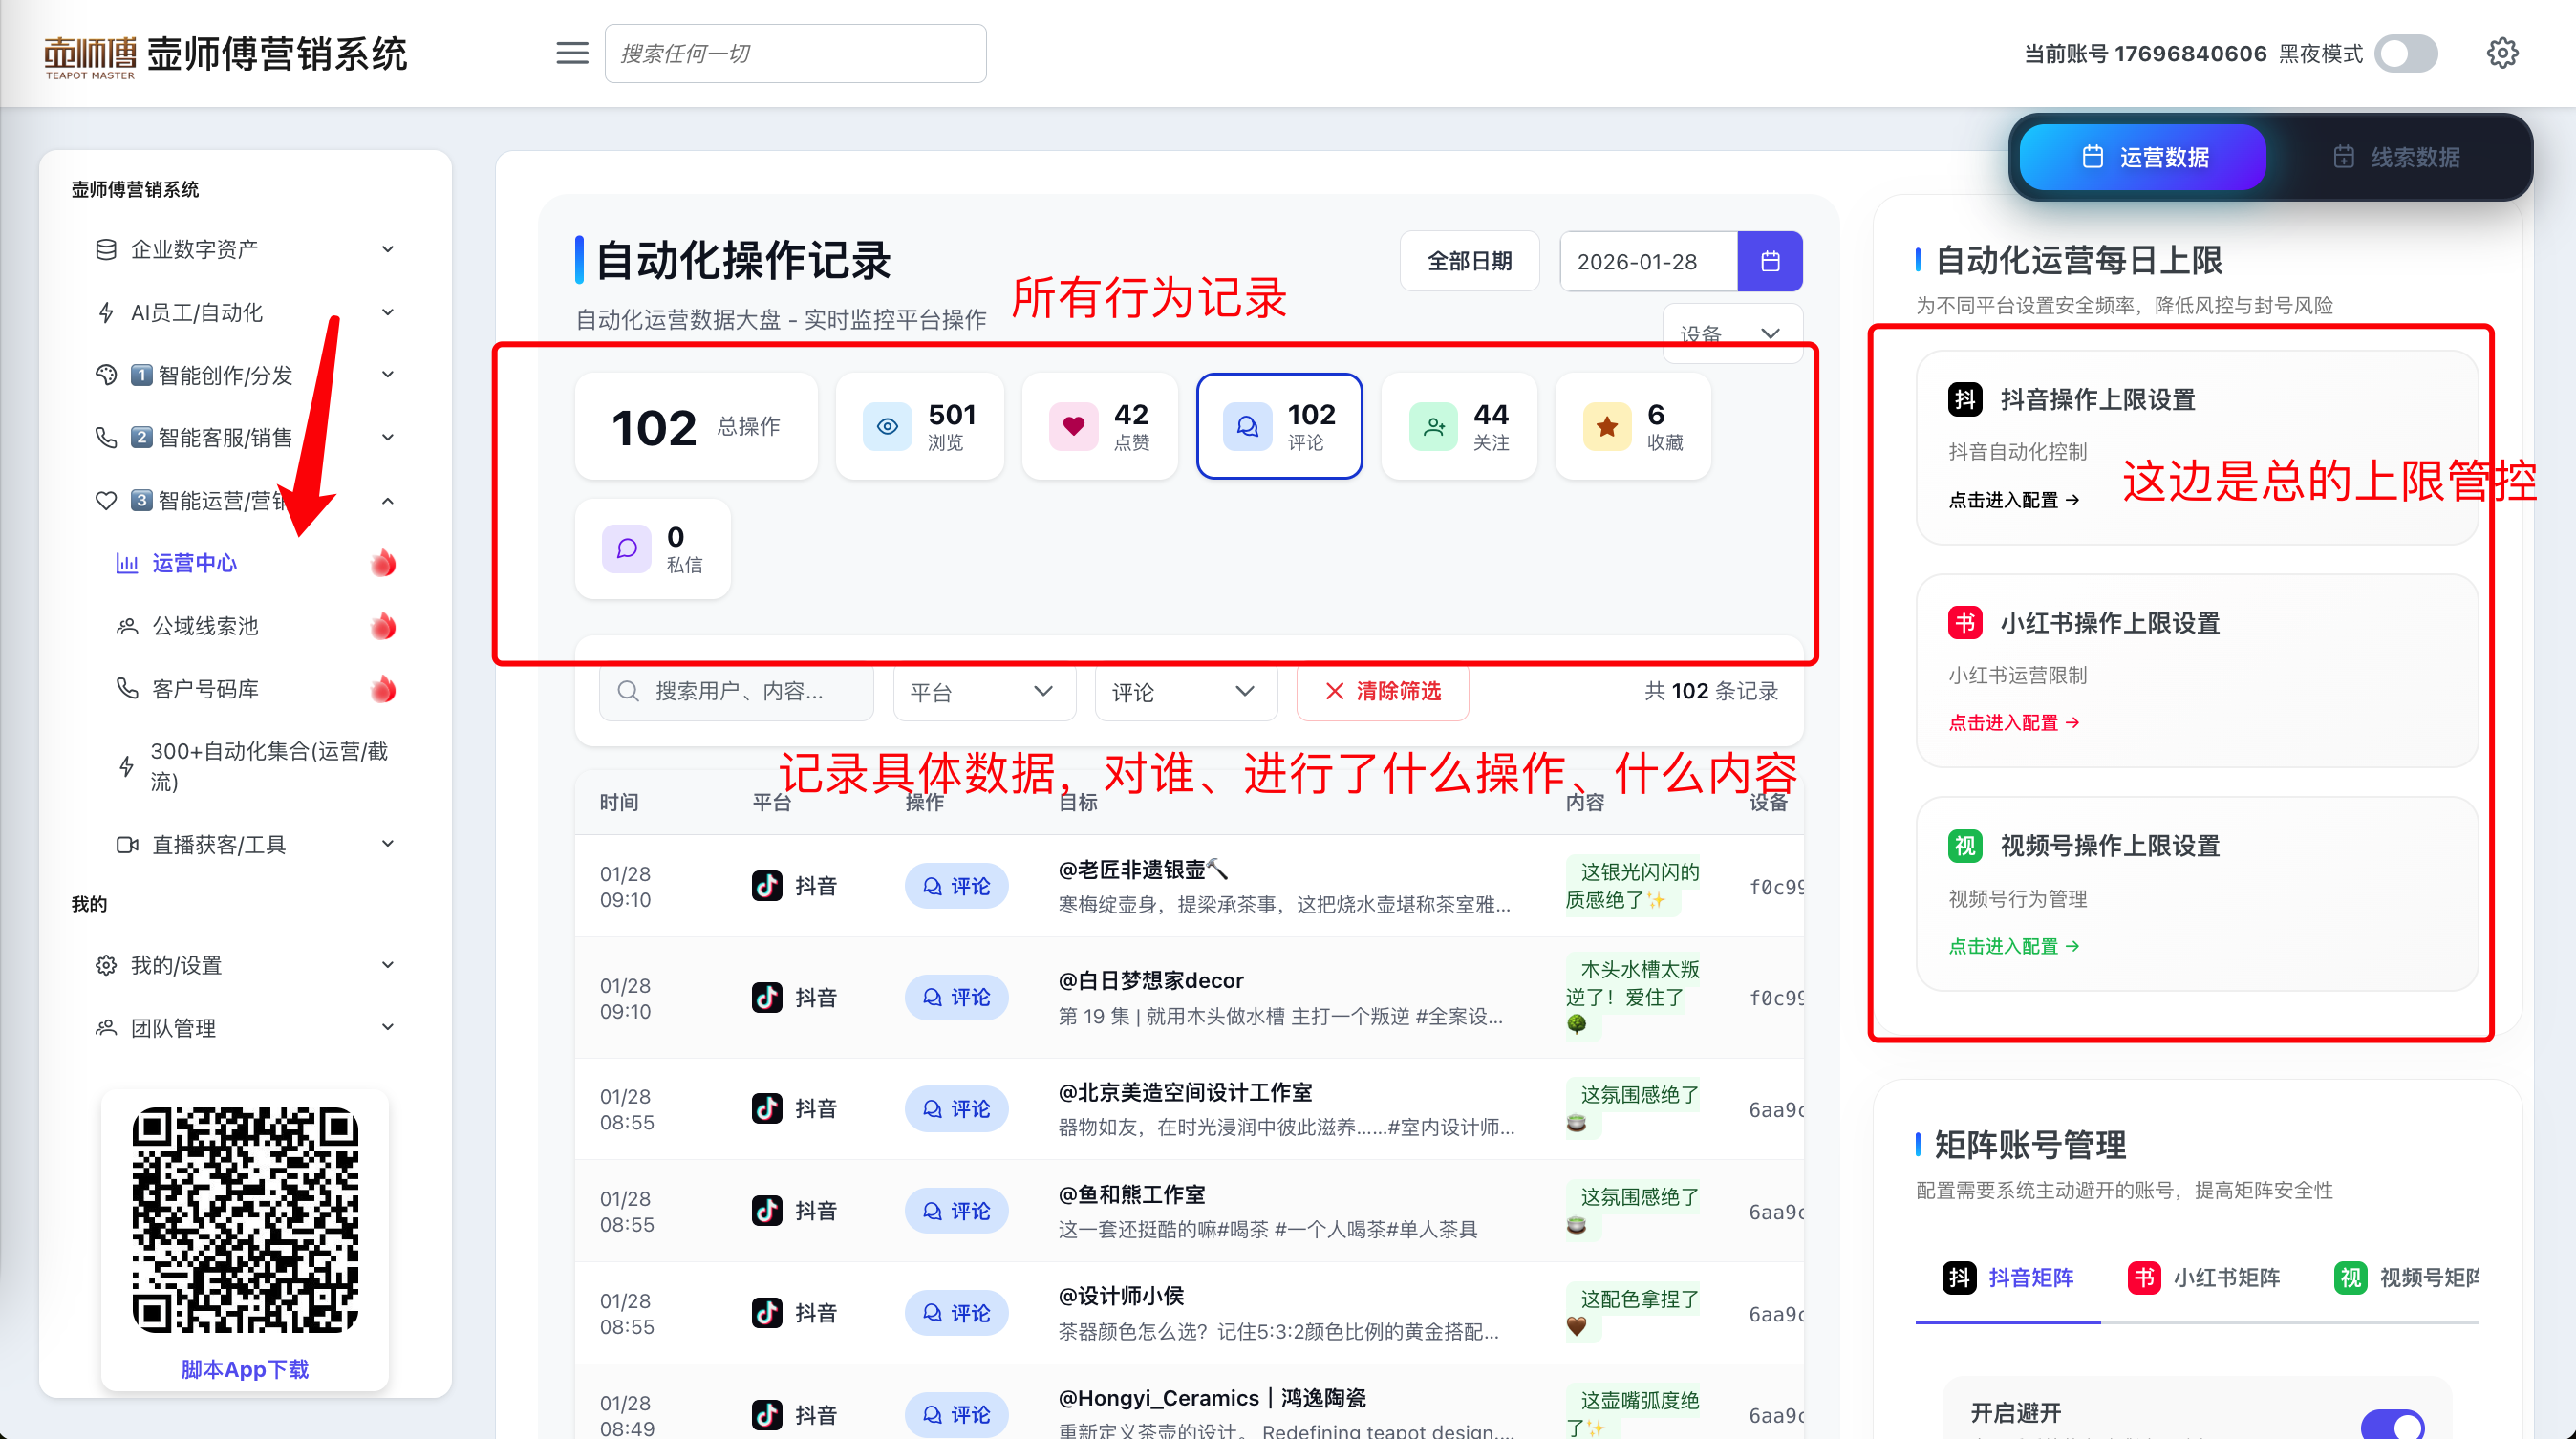Click the 关注 follow person icon card
Screen dimensions: 2576x1439
1459,427
